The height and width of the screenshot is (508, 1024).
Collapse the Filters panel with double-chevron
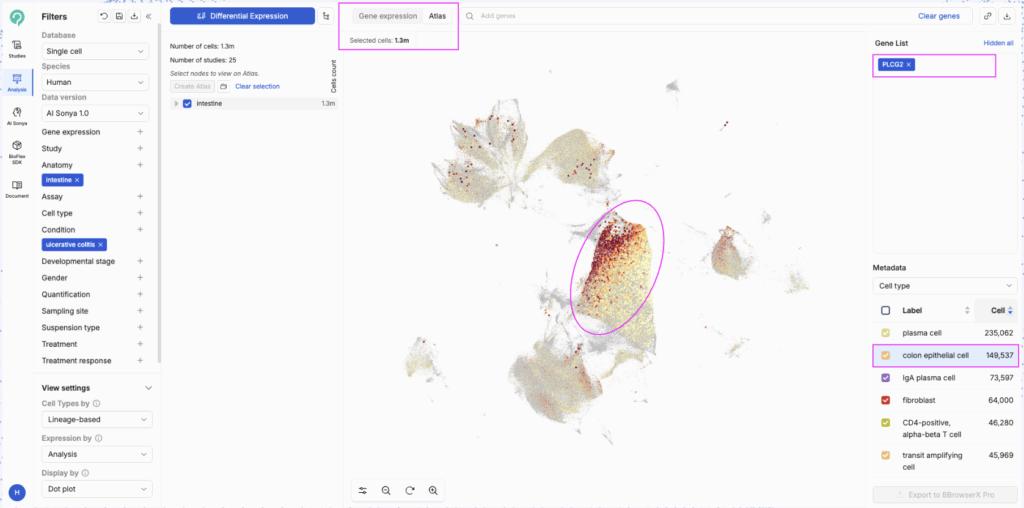point(149,17)
